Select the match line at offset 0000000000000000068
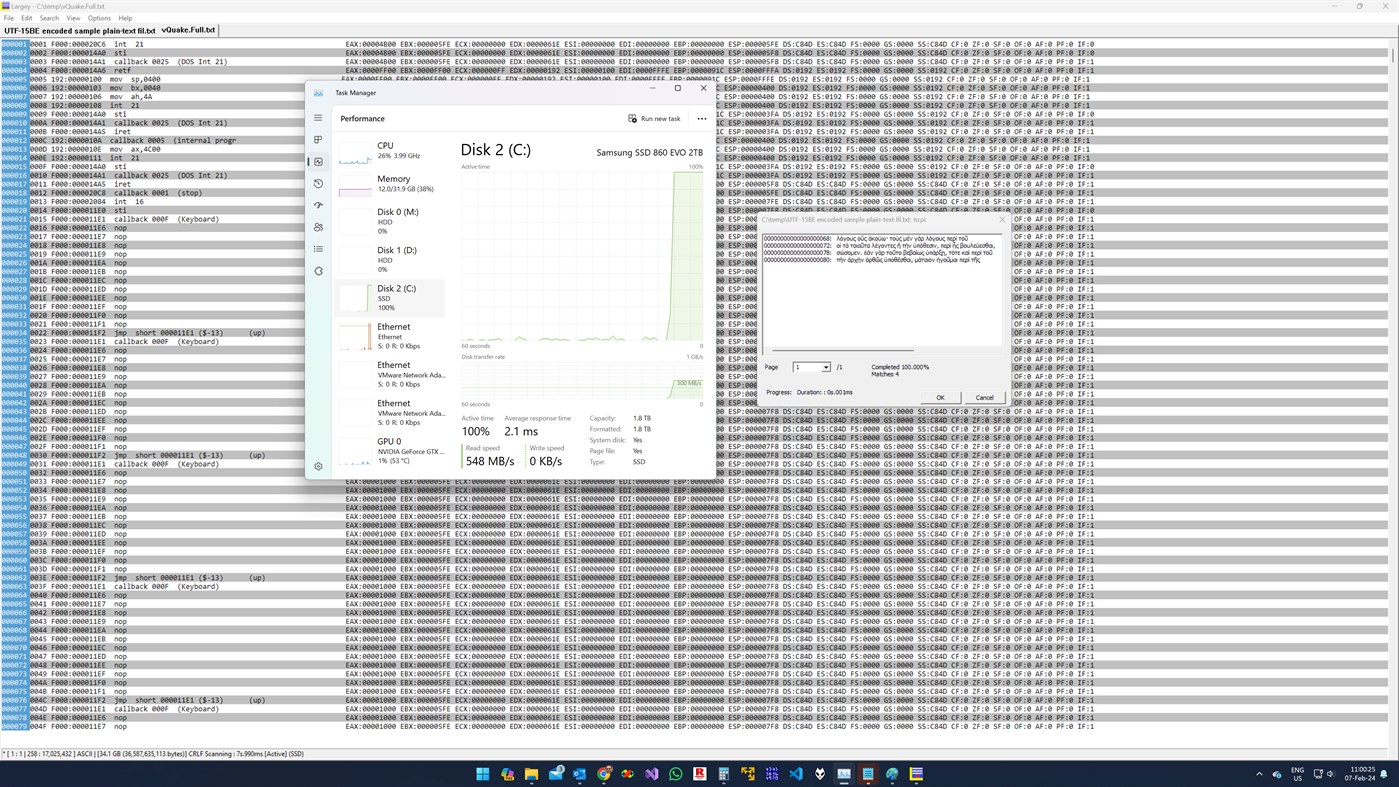Image resolution: width=1399 pixels, height=787 pixels. pyautogui.click(x=880, y=239)
